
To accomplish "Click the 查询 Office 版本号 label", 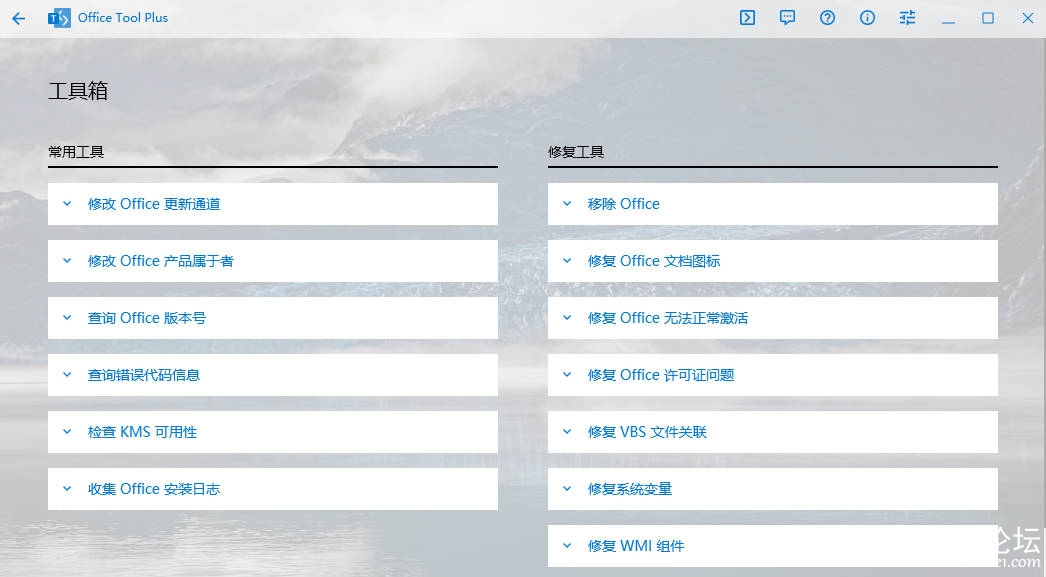I will point(147,318).
